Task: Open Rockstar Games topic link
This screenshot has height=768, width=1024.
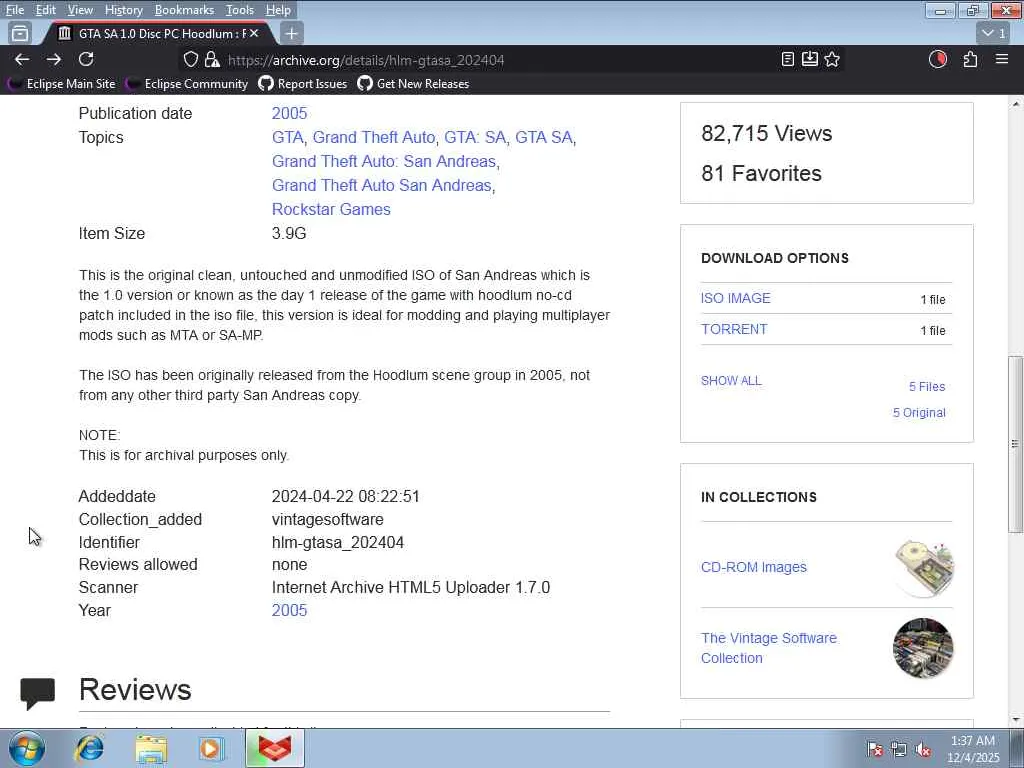Action: (331, 210)
